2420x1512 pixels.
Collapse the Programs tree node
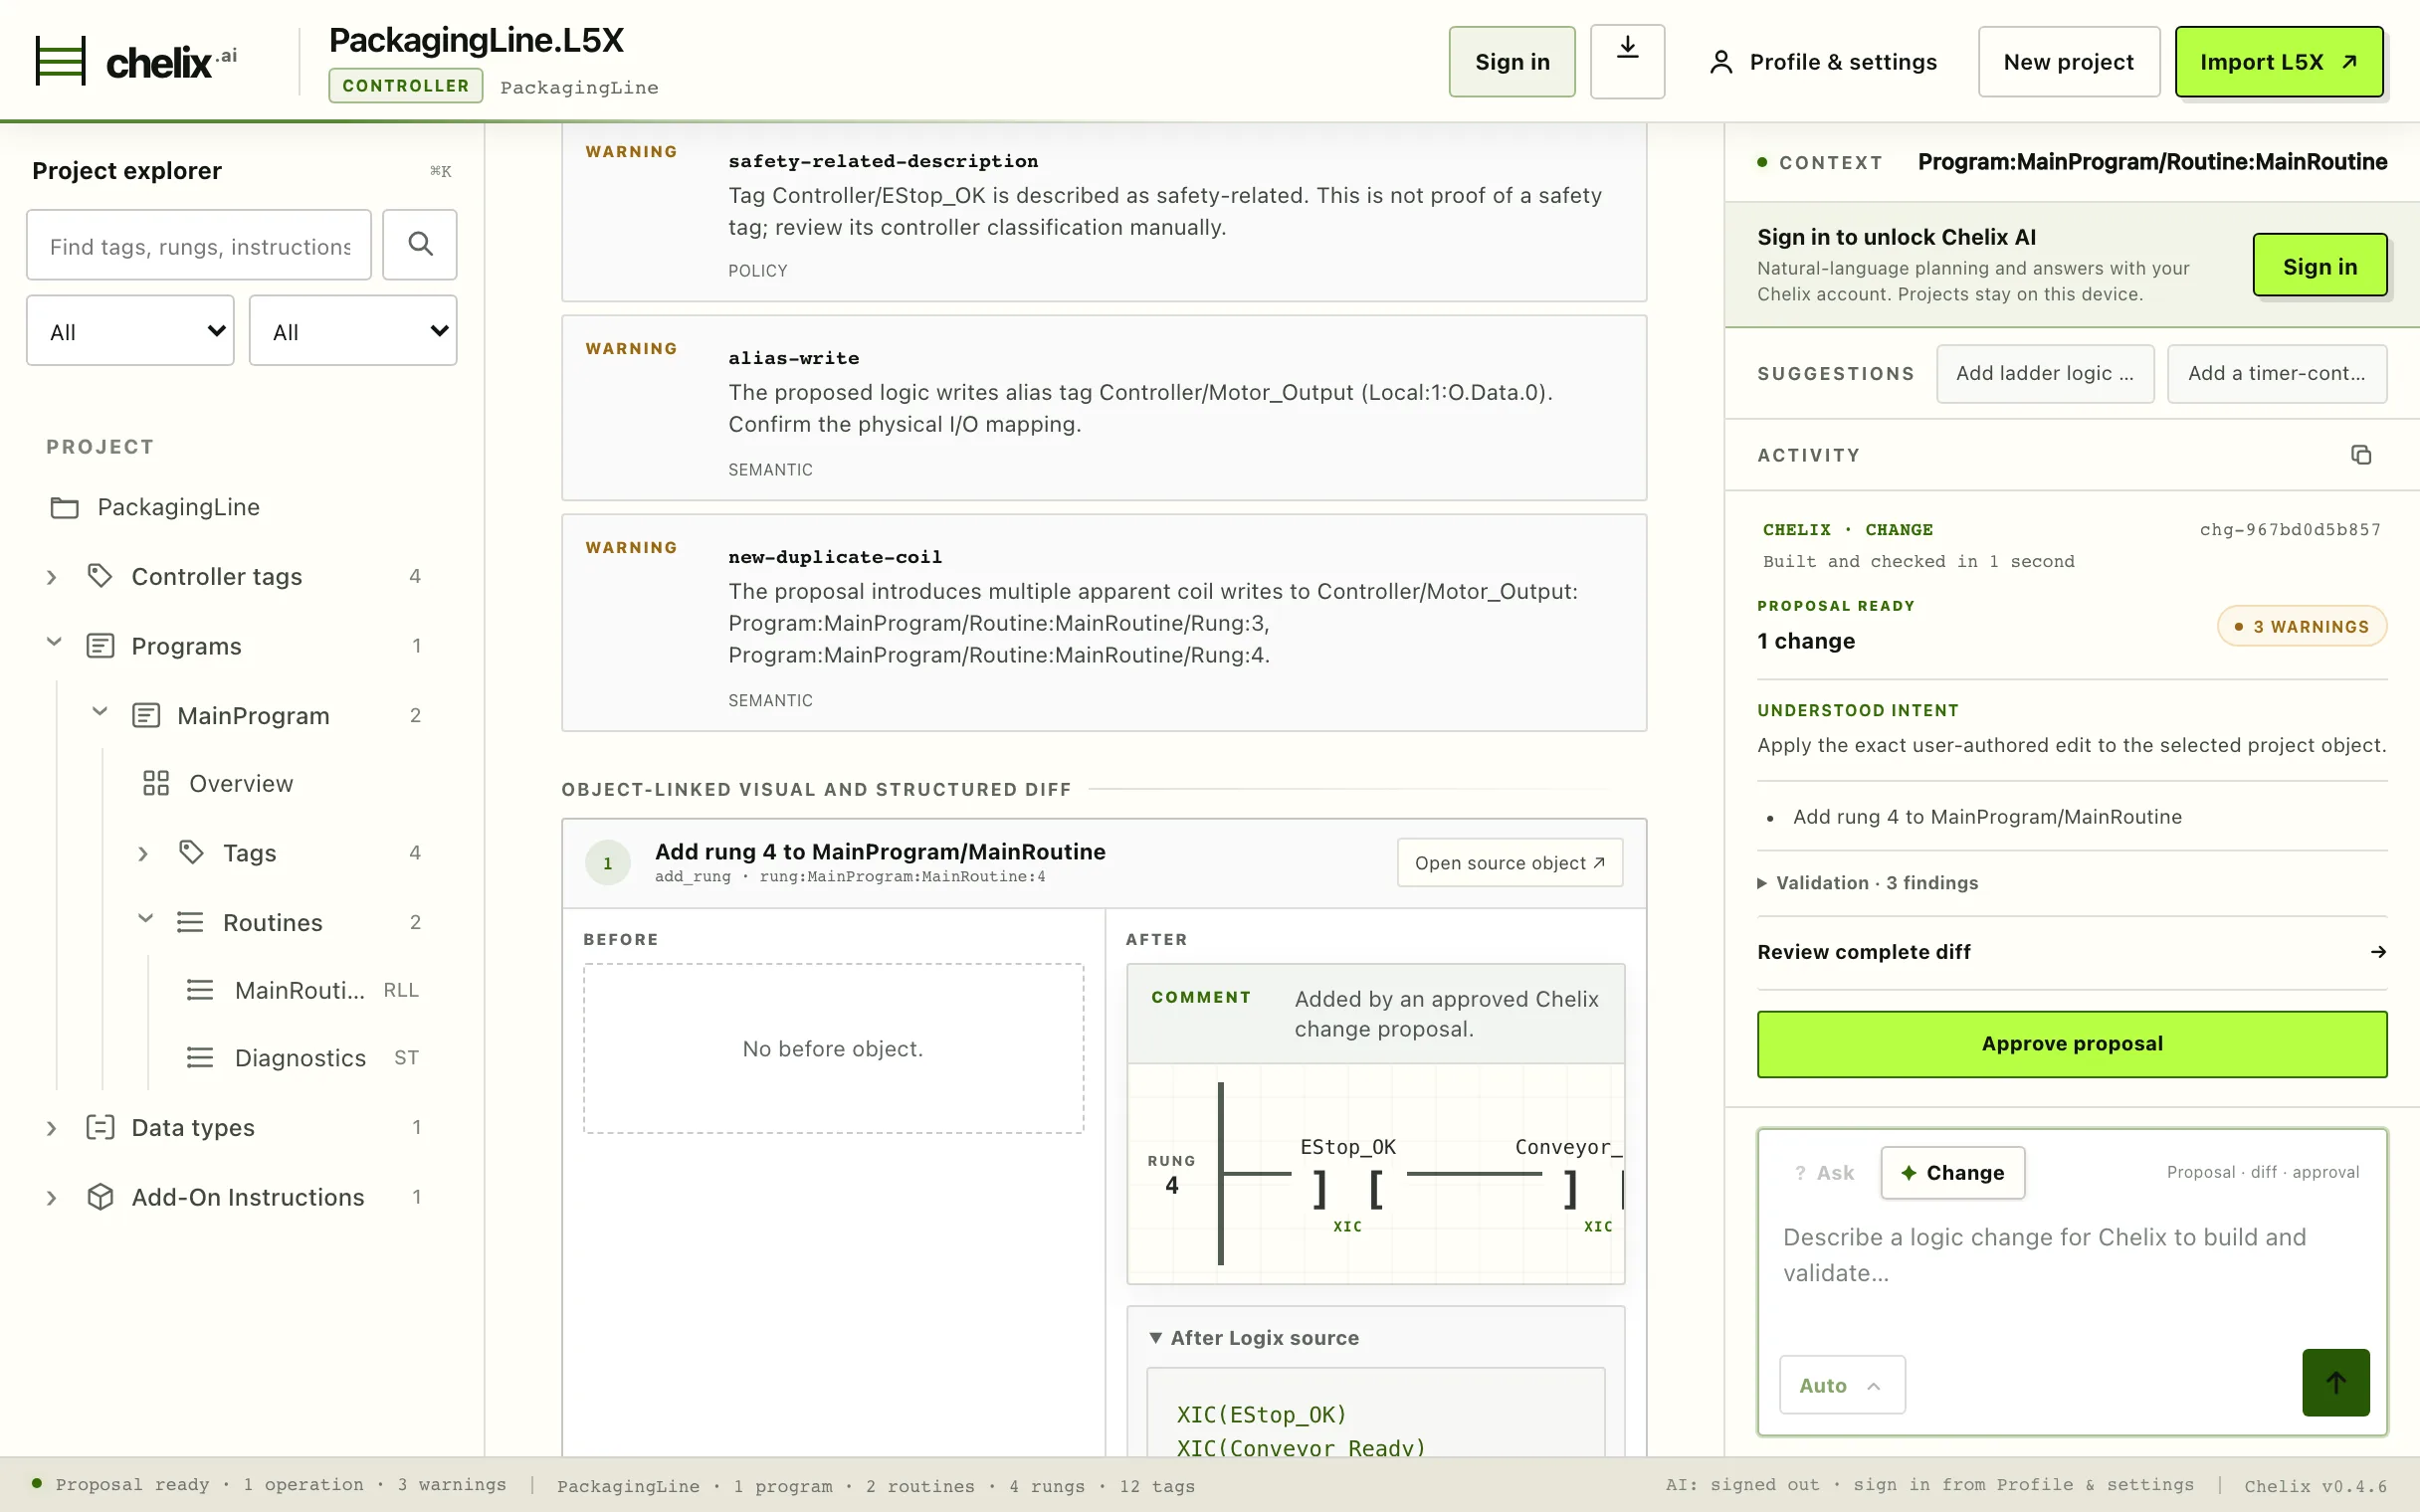click(54, 644)
